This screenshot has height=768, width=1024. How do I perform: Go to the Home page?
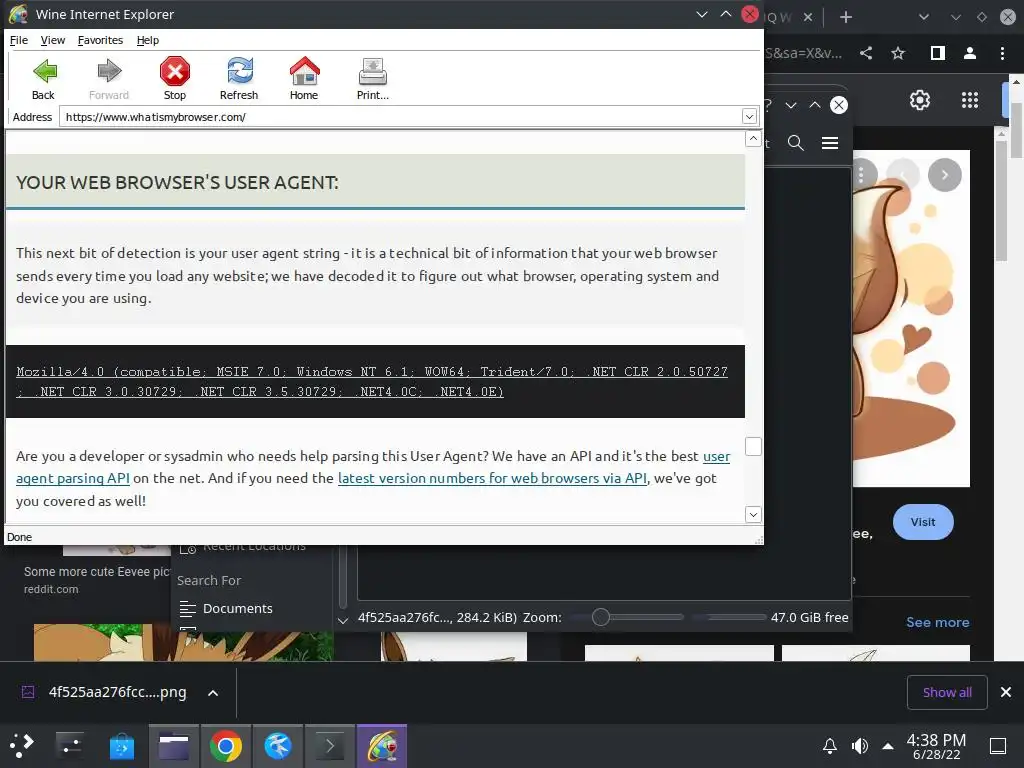coord(304,79)
